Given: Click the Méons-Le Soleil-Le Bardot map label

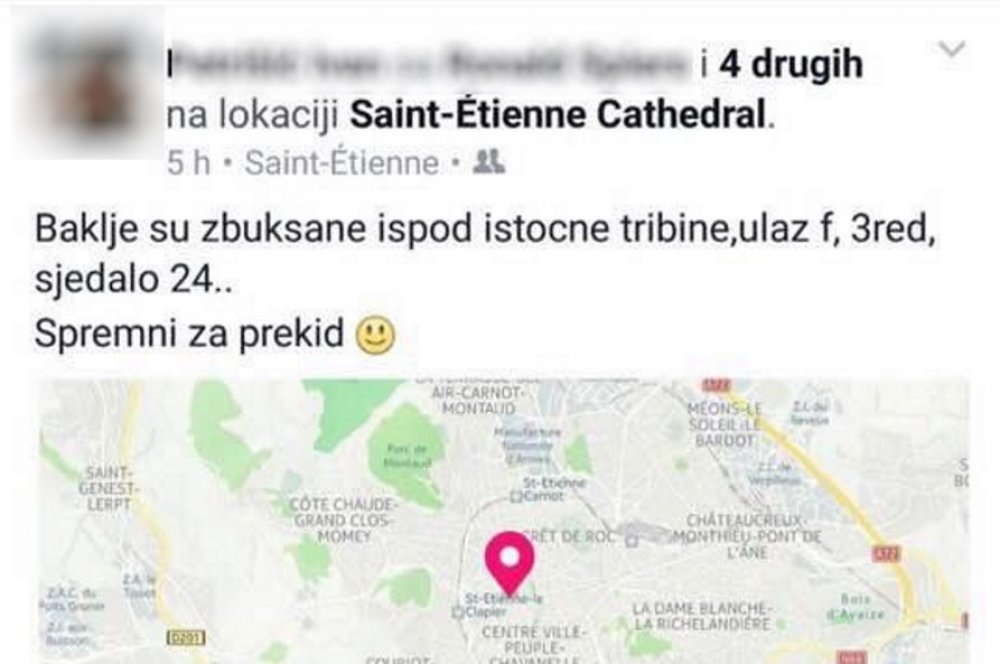Looking at the screenshot, I should [725, 424].
